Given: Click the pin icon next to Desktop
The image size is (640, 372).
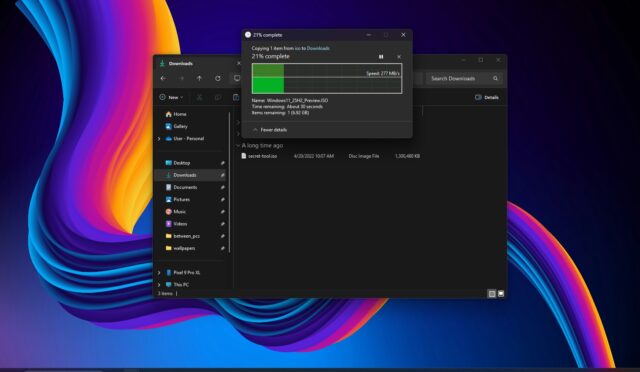Looking at the screenshot, I should (222, 163).
